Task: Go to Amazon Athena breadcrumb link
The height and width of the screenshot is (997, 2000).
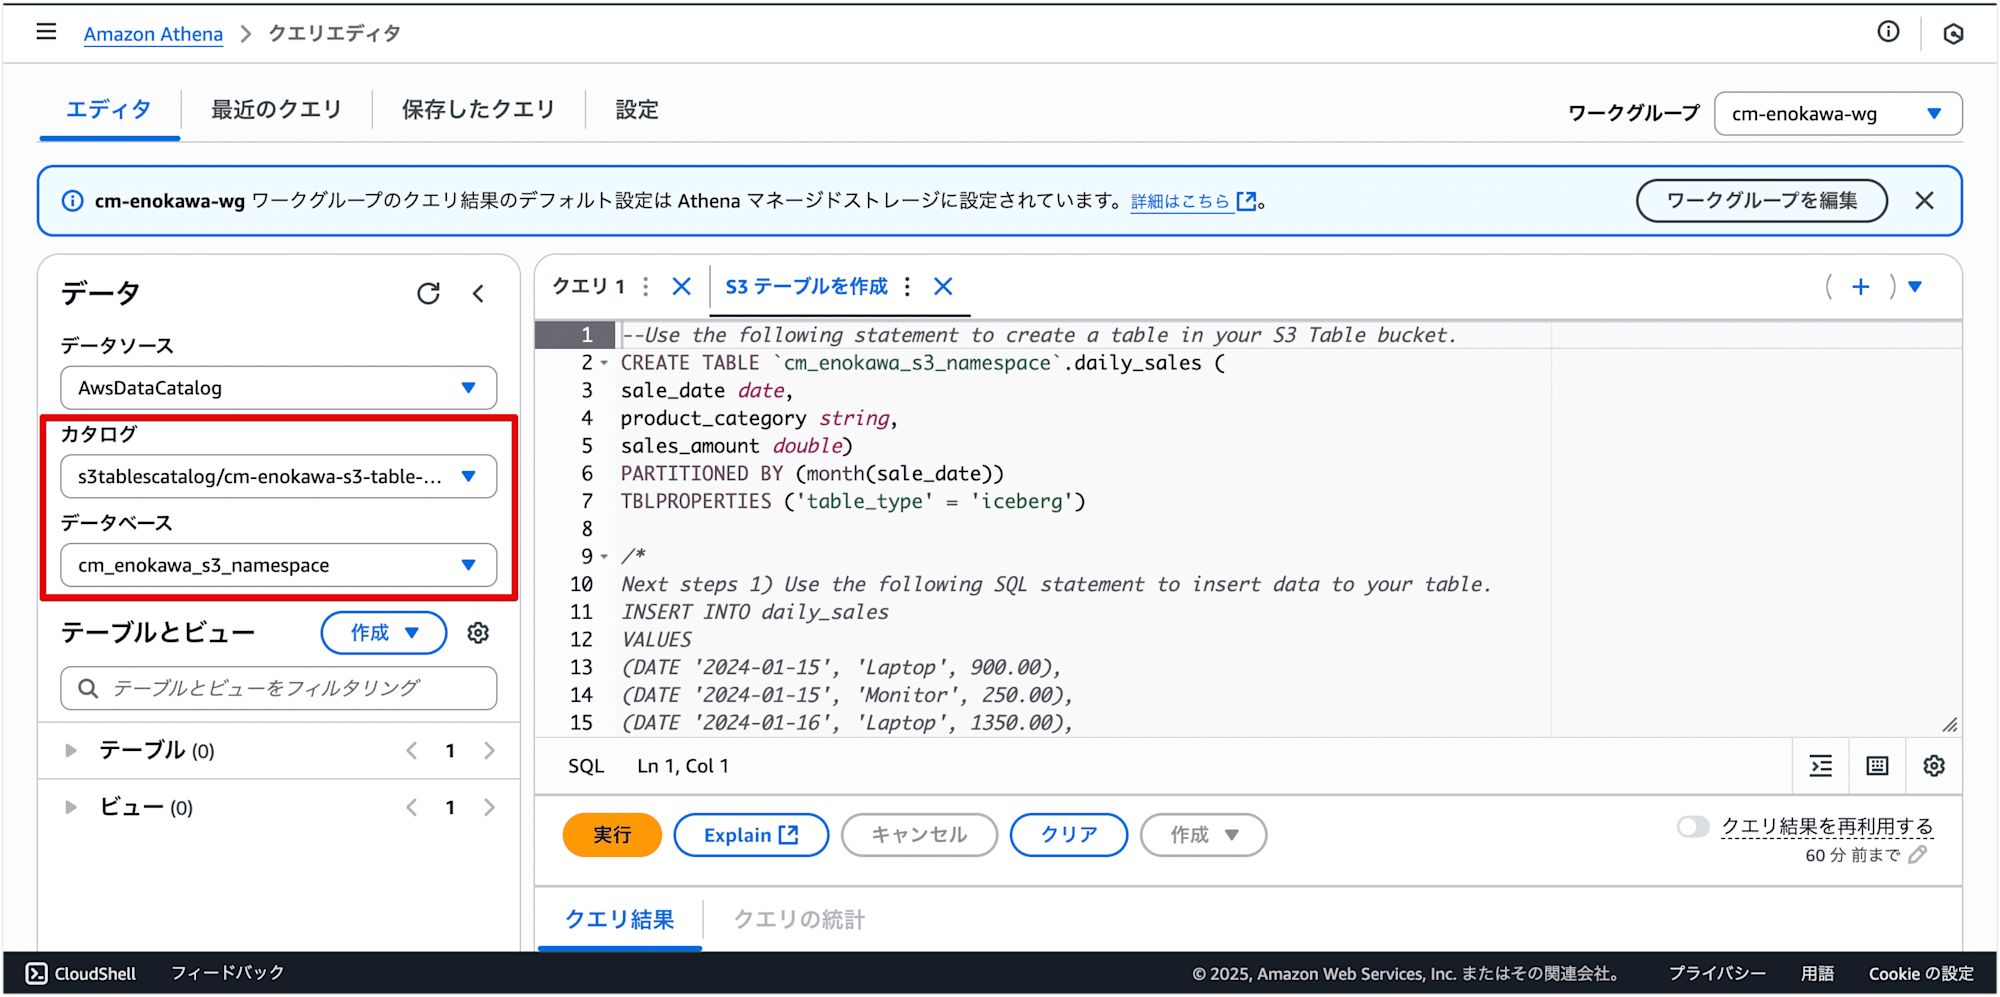Action: pos(153,34)
